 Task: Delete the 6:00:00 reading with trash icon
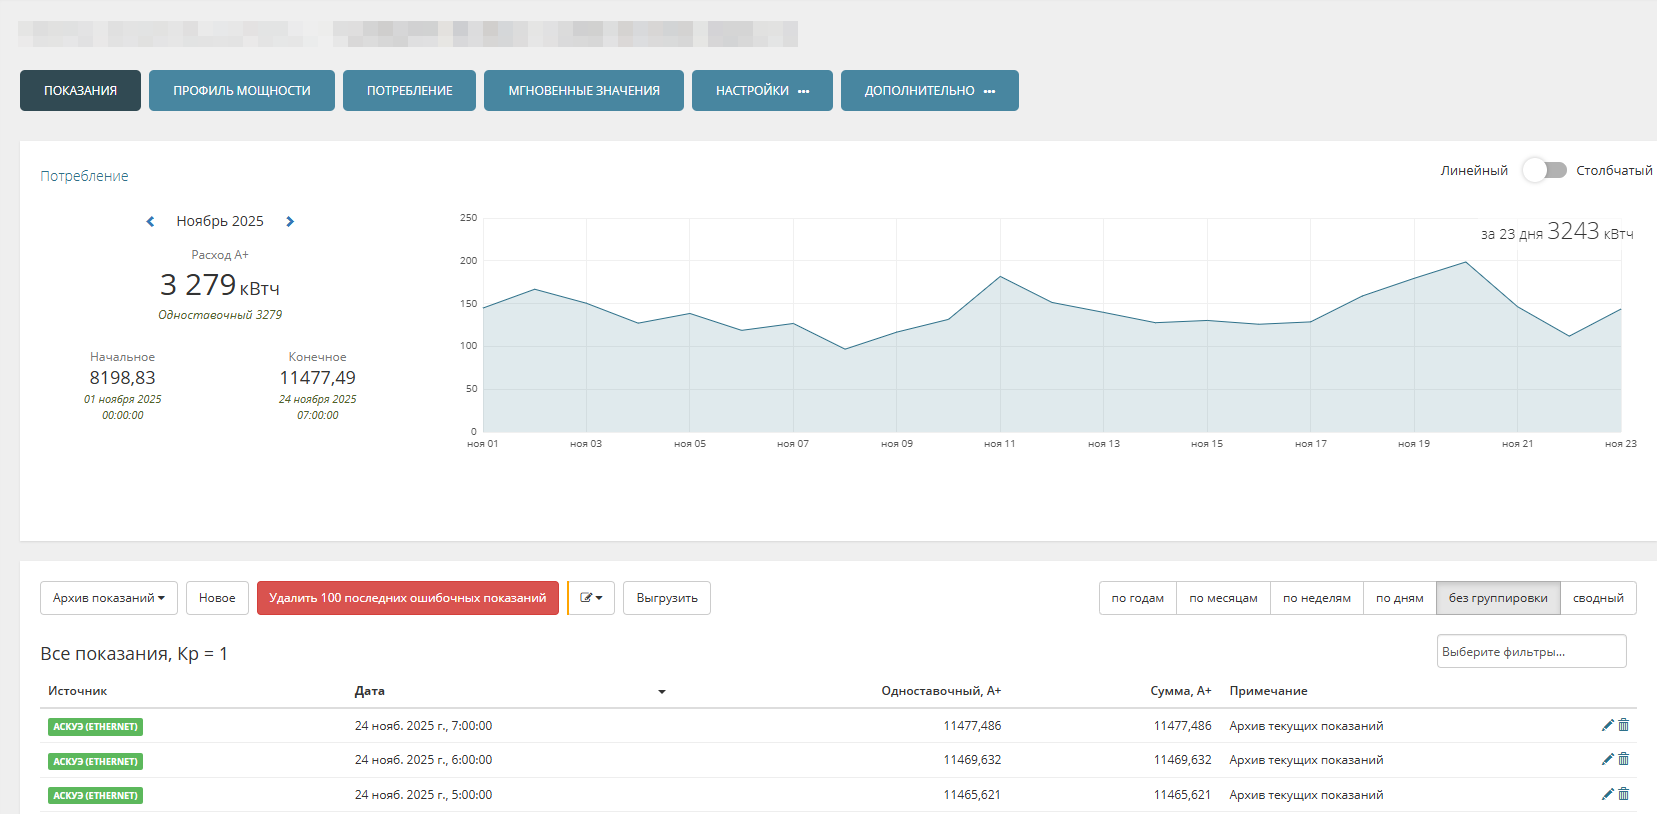(1623, 759)
